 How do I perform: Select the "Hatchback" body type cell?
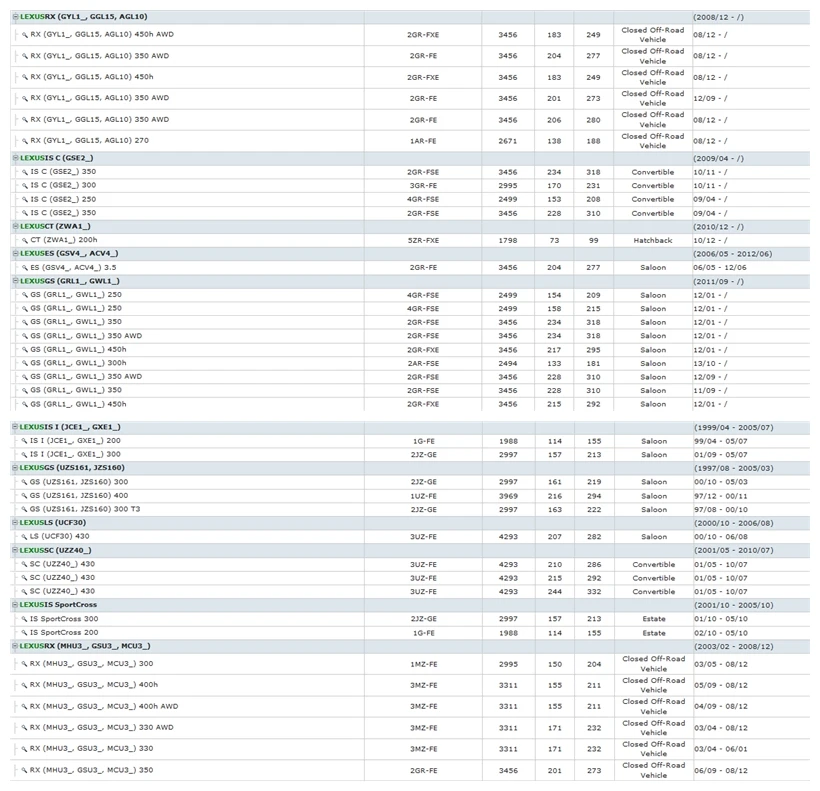click(x=653, y=240)
